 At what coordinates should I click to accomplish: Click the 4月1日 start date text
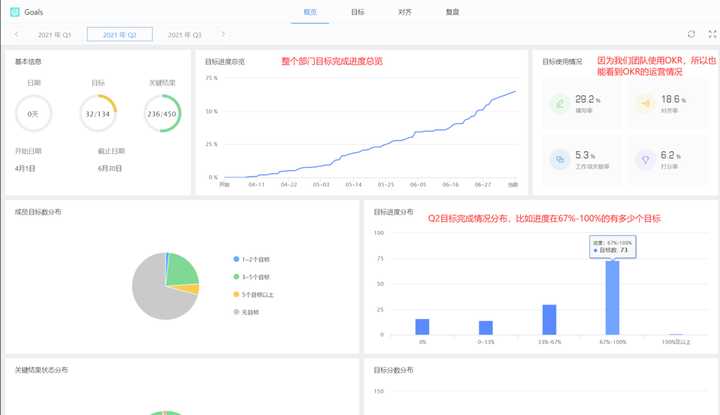click(x=25, y=168)
